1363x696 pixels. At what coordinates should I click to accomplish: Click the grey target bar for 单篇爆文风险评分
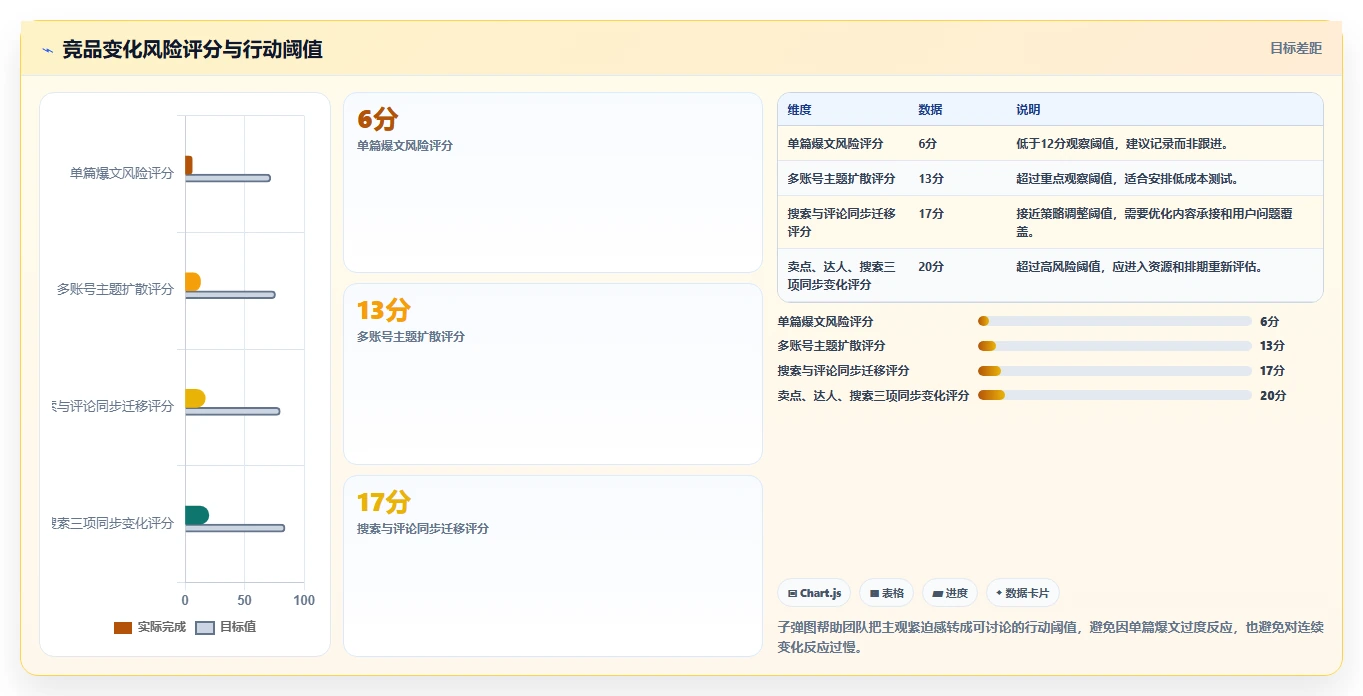tap(228, 178)
